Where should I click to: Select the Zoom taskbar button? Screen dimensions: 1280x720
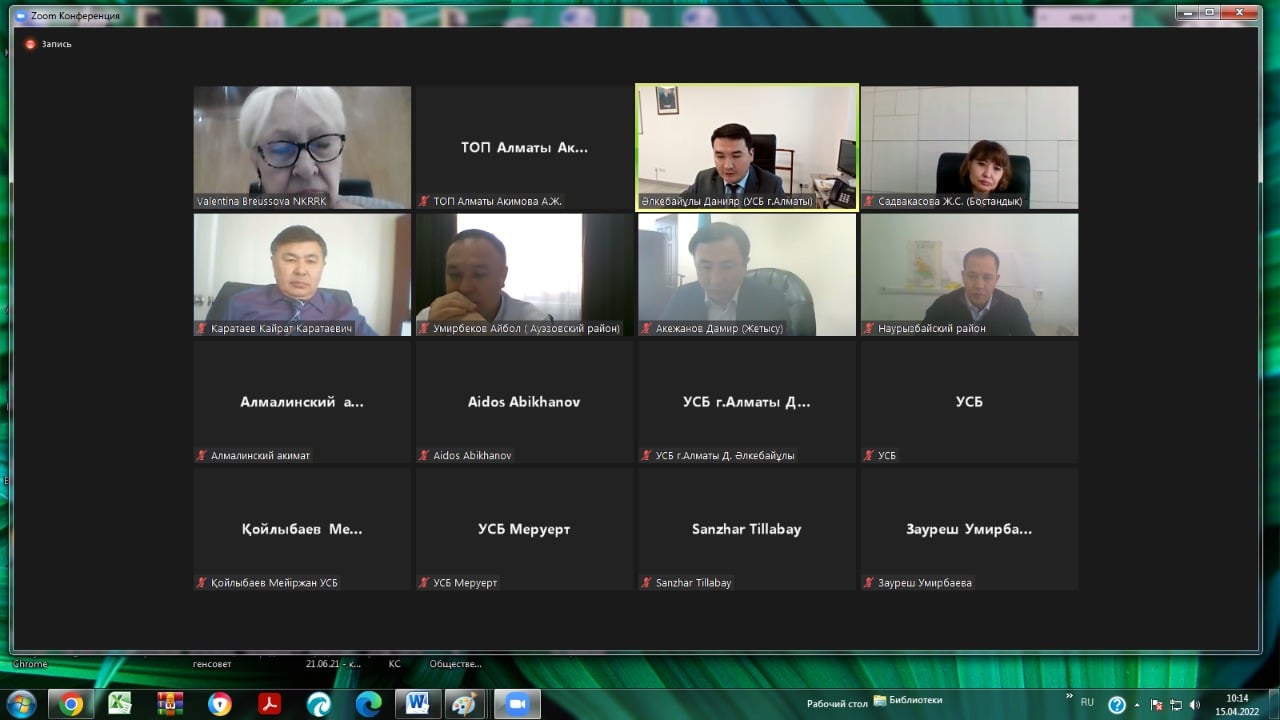(516, 704)
